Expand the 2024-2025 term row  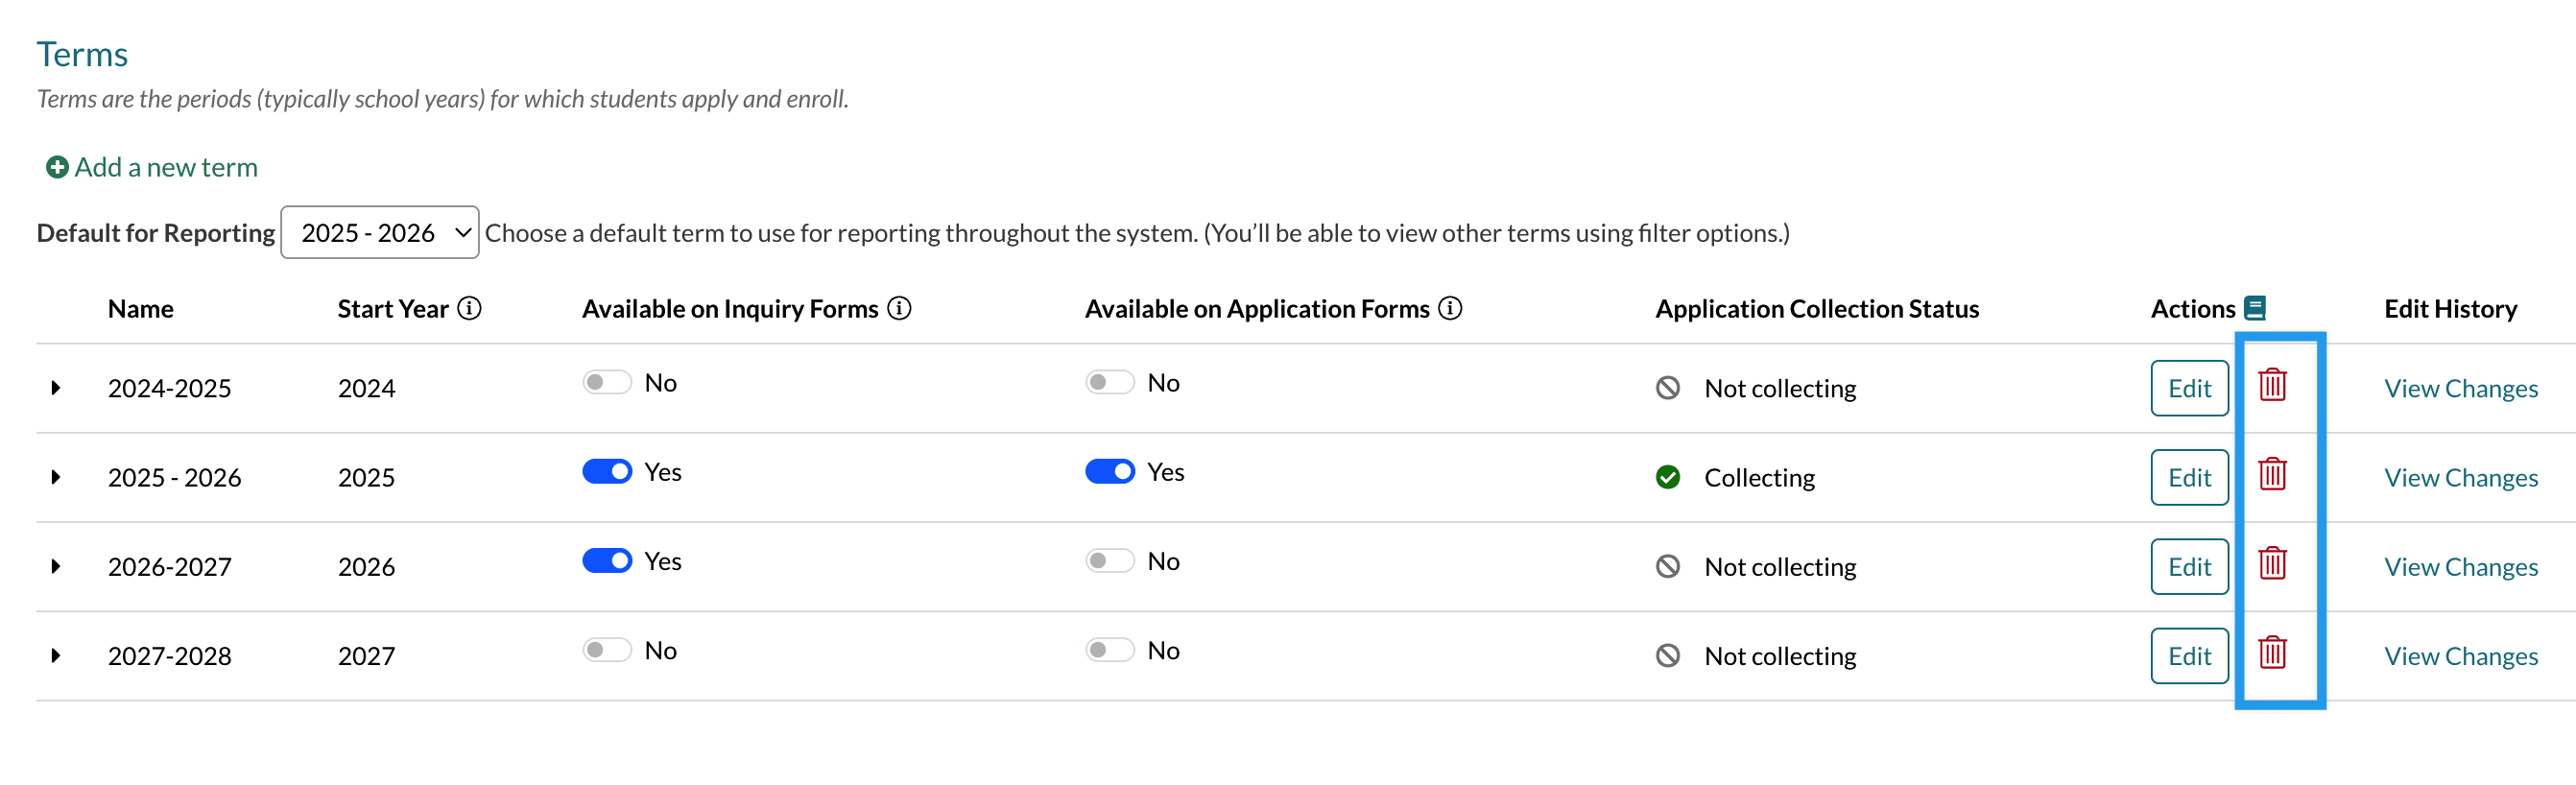[x=56, y=387]
